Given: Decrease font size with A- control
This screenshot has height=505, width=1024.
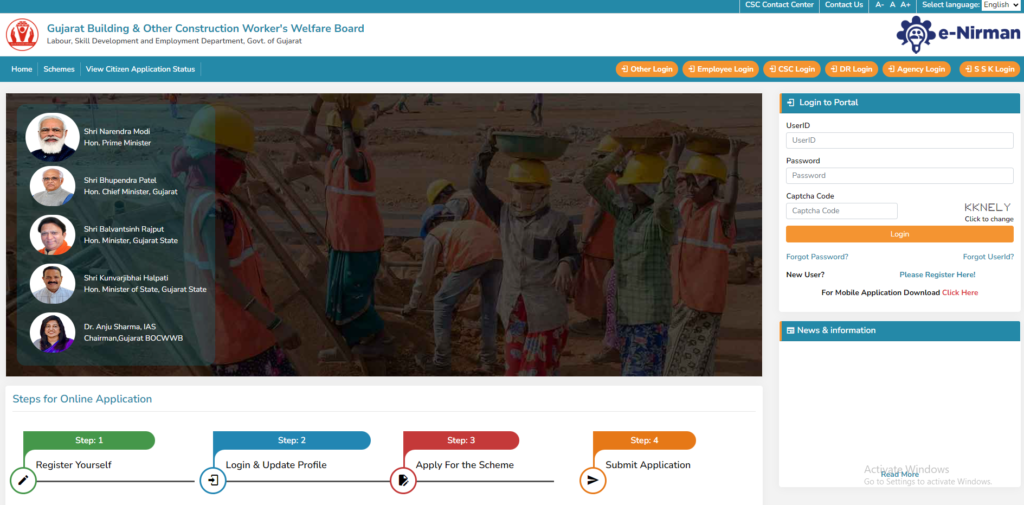Looking at the screenshot, I should (880, 5).
